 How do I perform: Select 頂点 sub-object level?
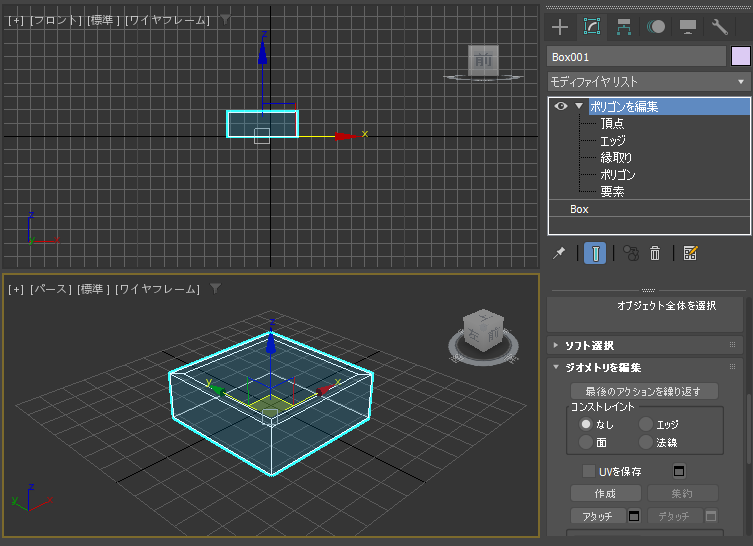pos(612,123)
